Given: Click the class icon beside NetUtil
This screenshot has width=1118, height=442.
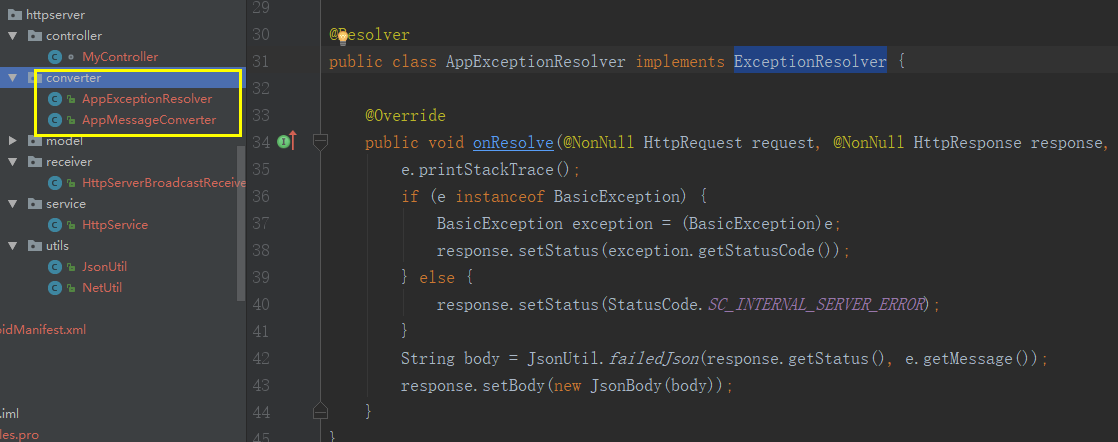Looking at the screenshot, I should 54,288.
